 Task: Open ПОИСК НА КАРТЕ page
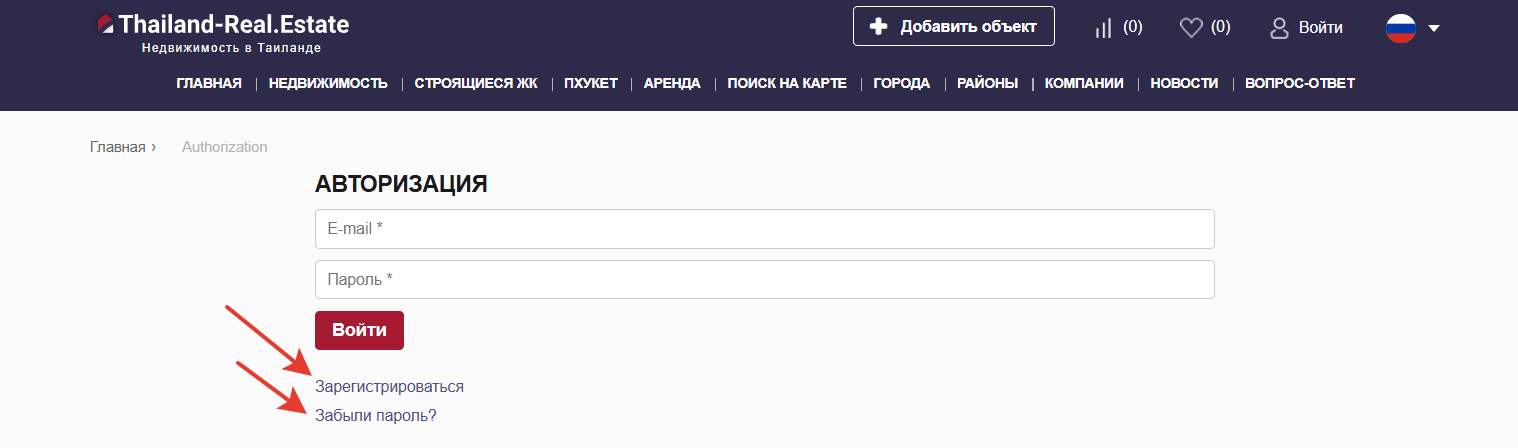[787, 83]
